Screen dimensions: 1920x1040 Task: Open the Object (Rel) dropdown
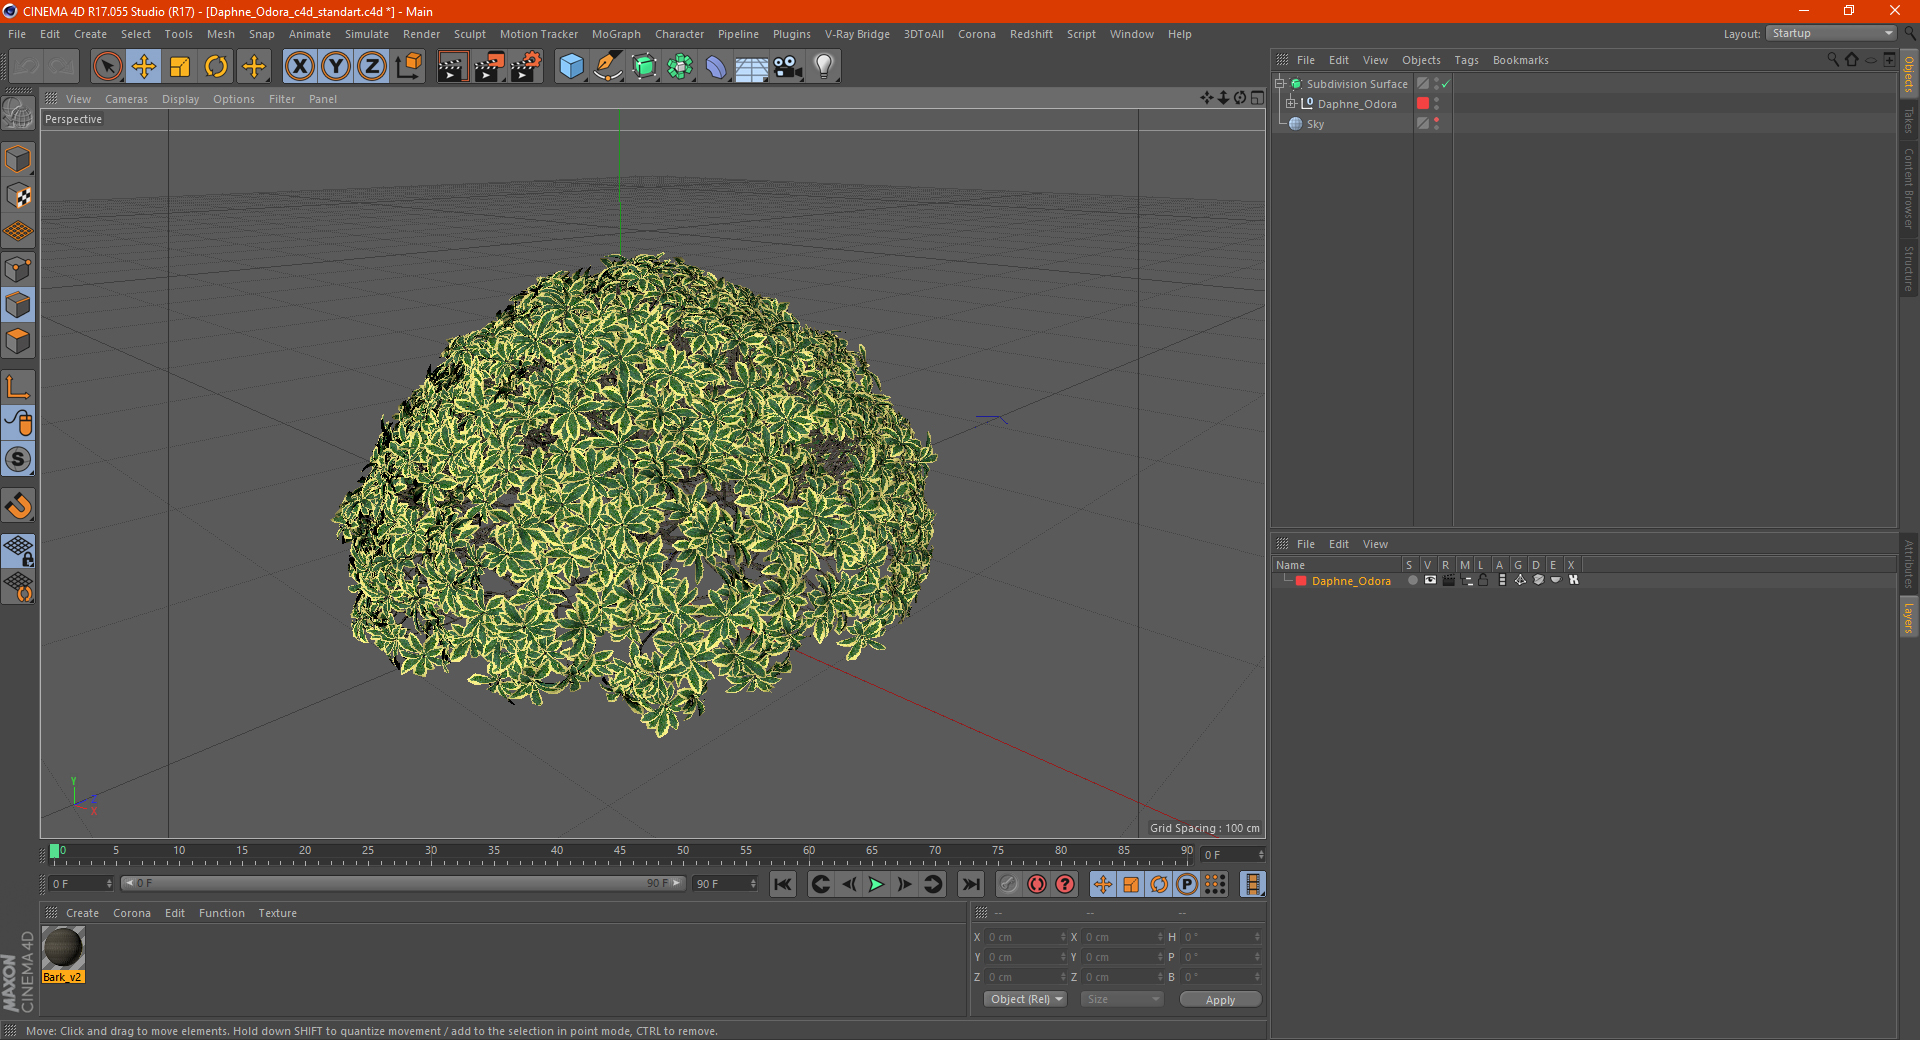point(1026,999)
